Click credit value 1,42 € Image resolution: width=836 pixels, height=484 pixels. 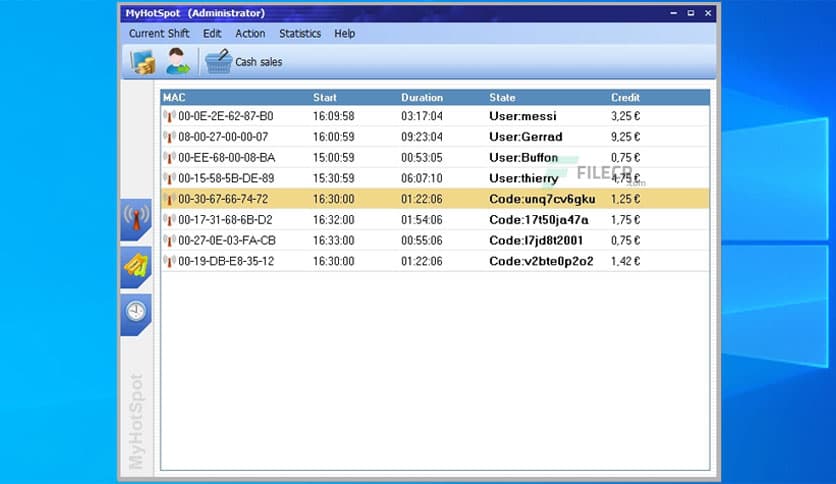[x=625, y=262]
